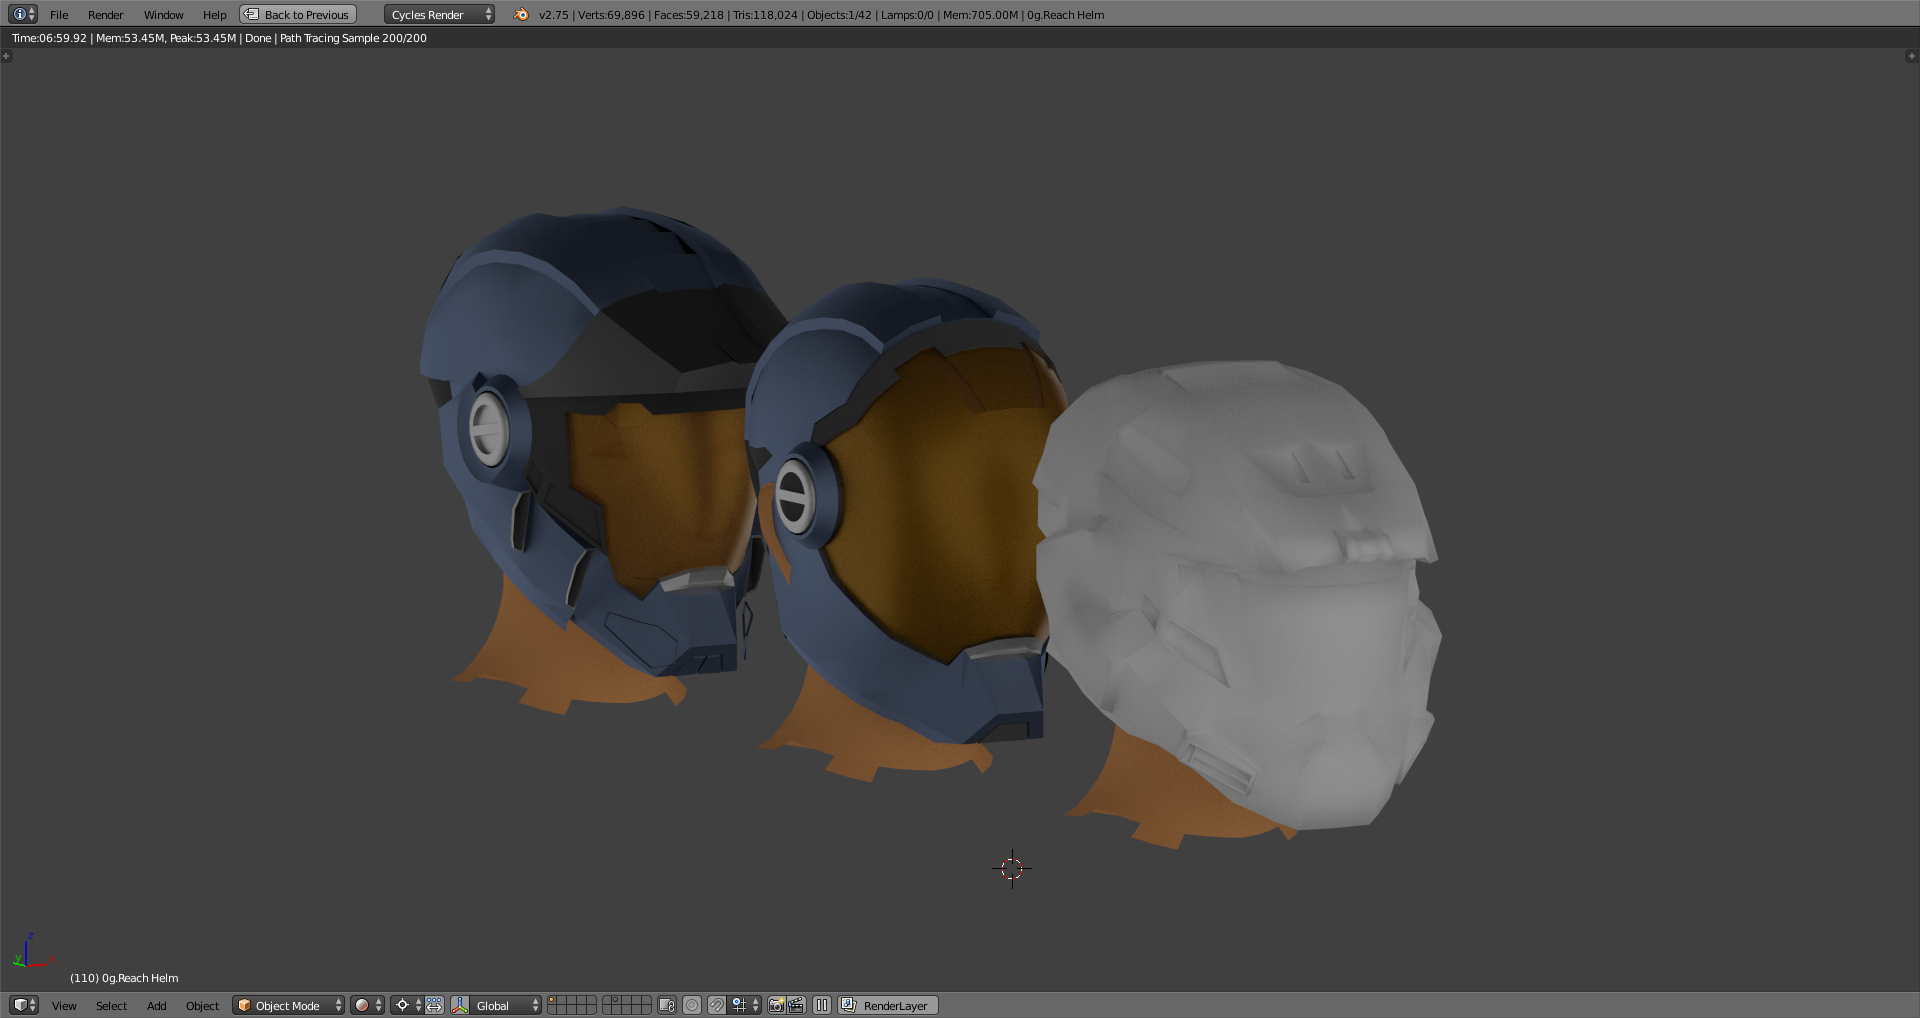
Task: Open the pivot point selector
Action: [407, 1005]
